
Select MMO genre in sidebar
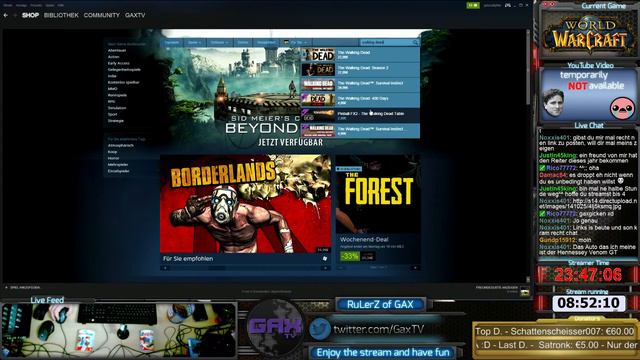point(113,89)
